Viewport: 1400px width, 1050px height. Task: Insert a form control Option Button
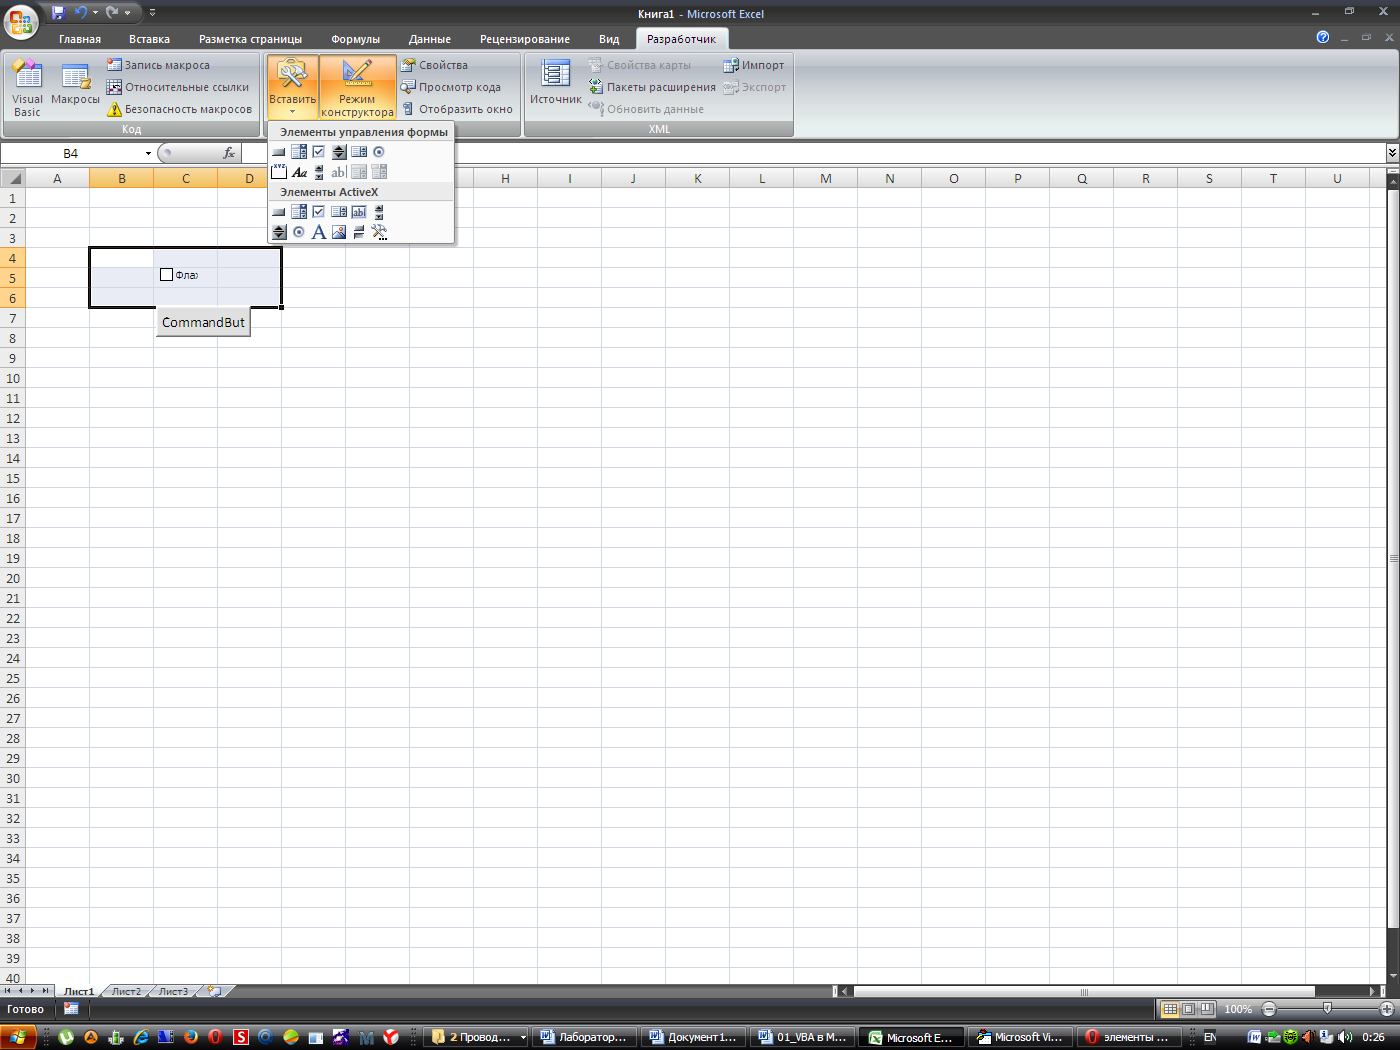379,152
